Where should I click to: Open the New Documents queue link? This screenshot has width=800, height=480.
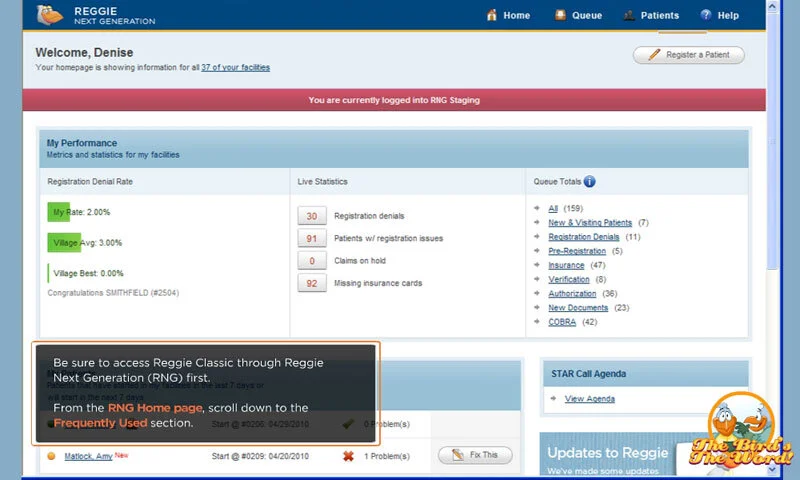click(x=578, y=308)
